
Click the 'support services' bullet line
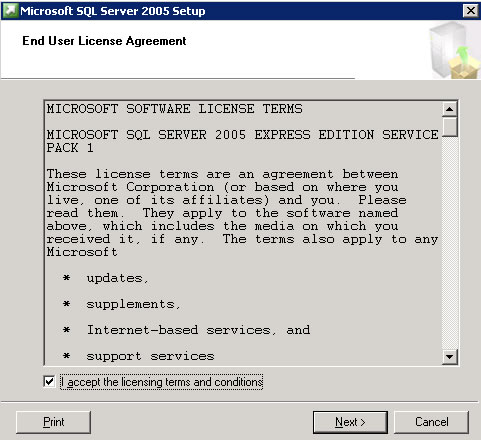point(150,356)
